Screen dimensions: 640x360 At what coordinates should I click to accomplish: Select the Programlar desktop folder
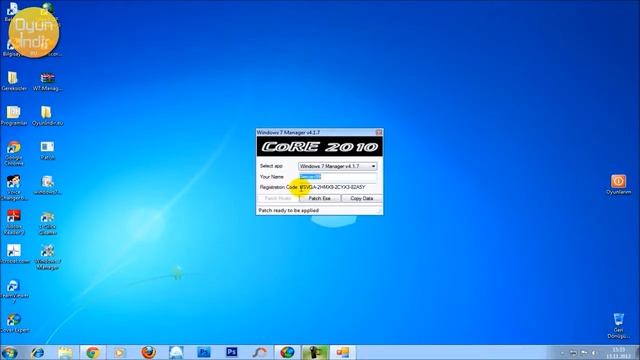tap(13, 116)
